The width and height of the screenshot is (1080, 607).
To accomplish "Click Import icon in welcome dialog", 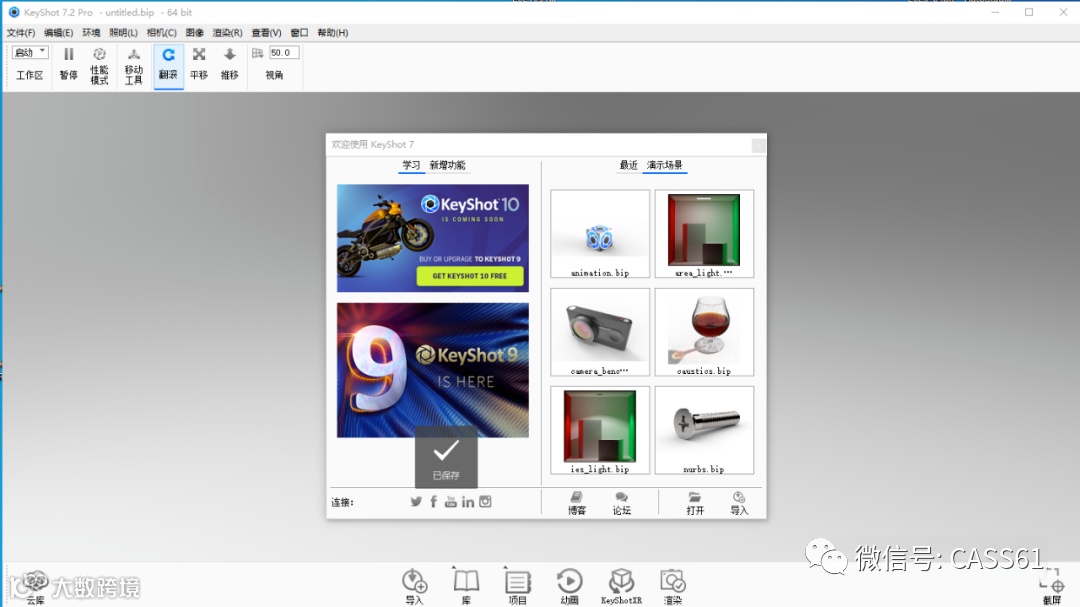I will tap(739, 504).
